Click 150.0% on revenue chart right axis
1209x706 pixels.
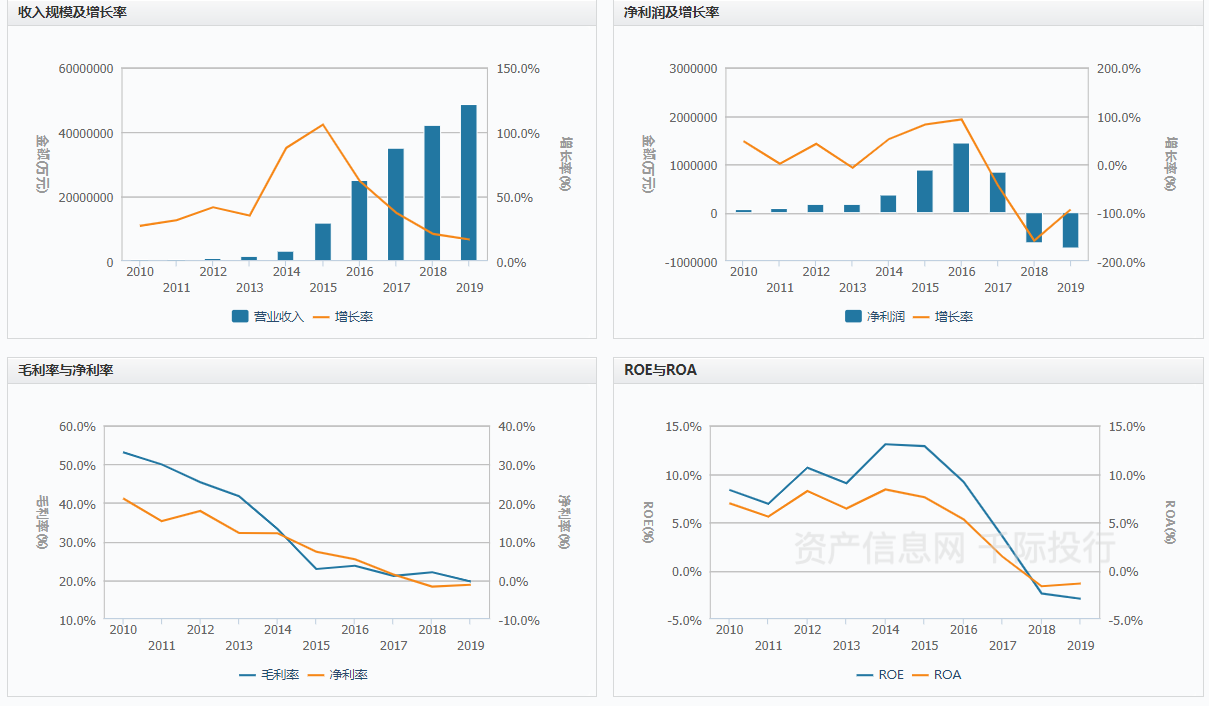(518, 69)
